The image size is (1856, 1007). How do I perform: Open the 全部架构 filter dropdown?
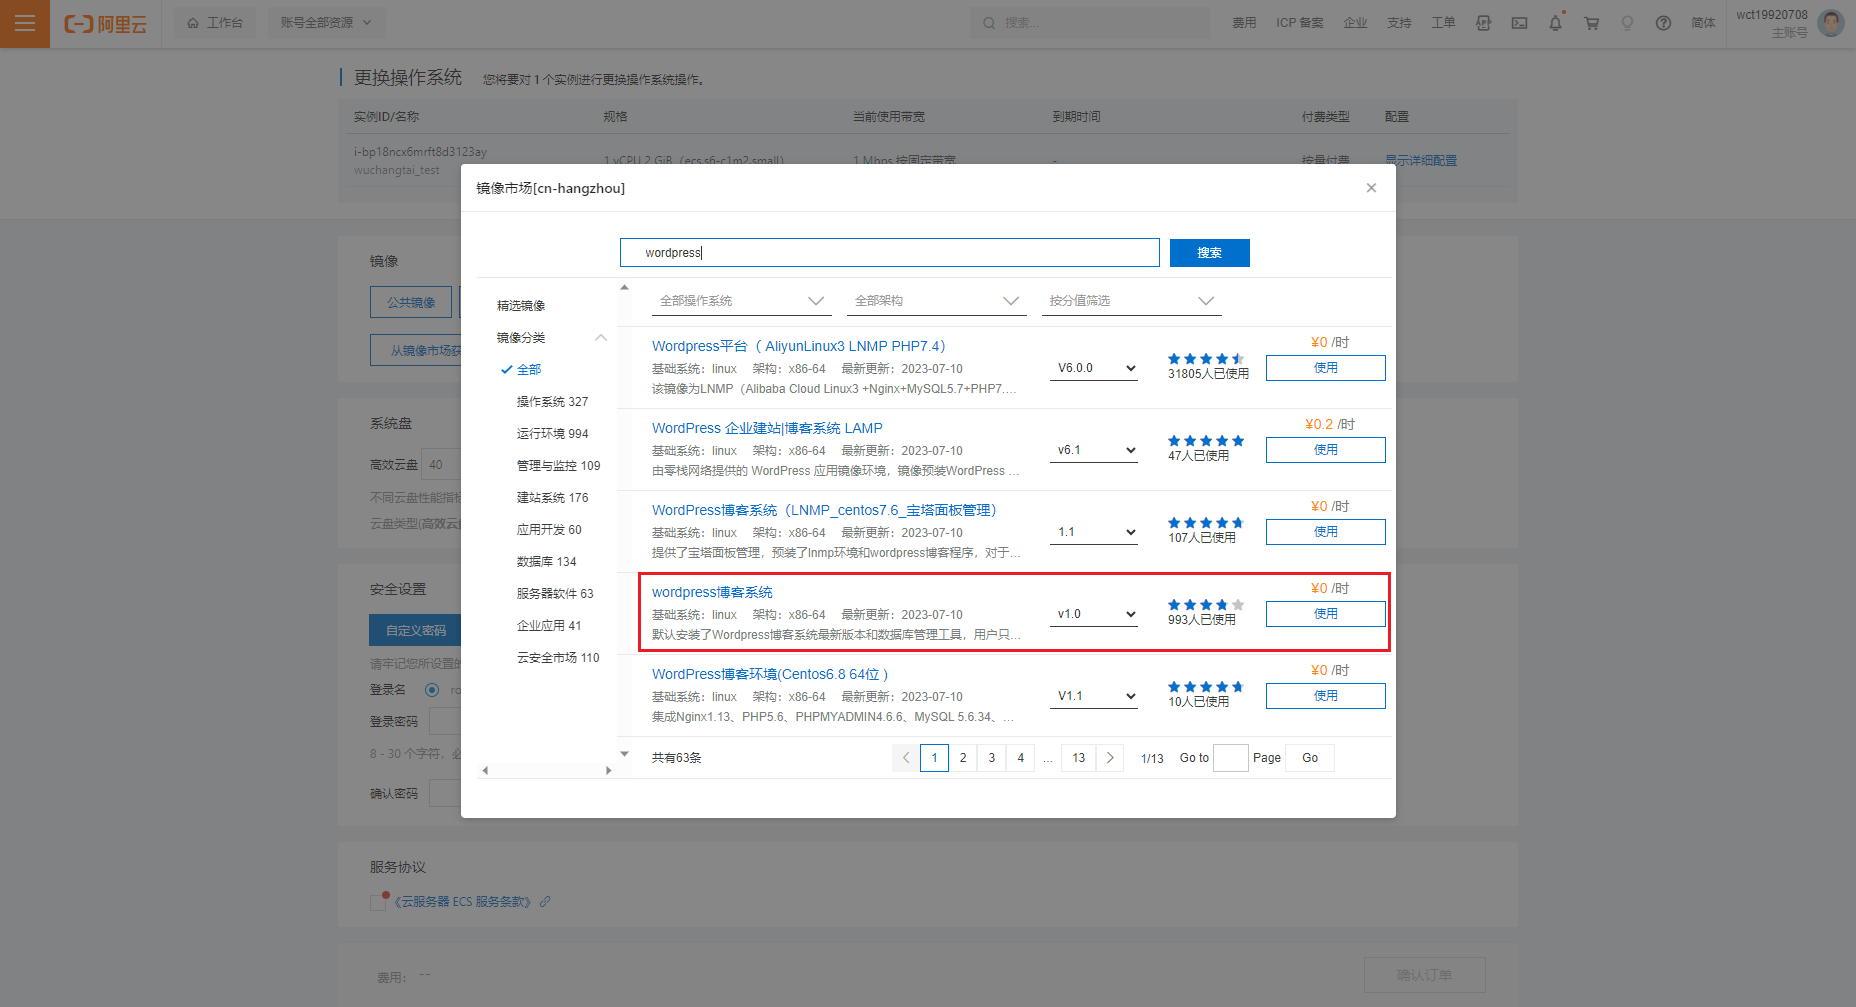[x=937, y=301]
